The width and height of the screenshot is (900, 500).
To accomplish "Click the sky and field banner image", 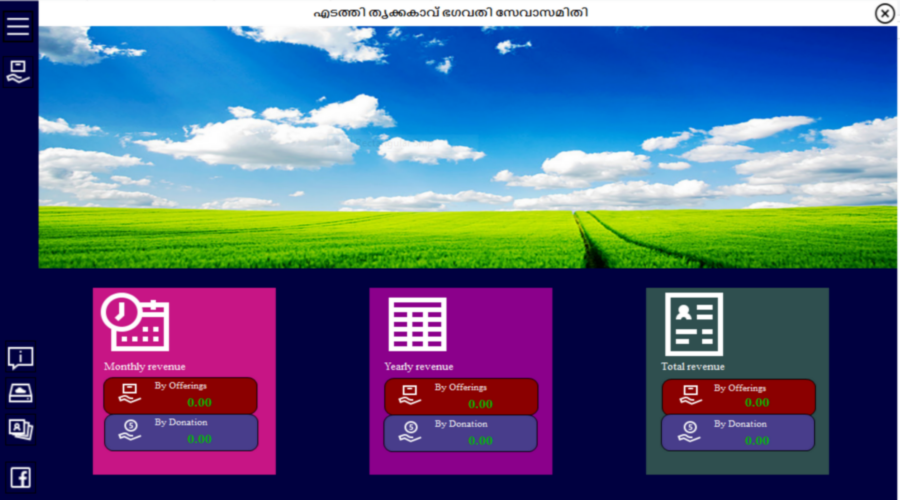I will coord(468,148).
